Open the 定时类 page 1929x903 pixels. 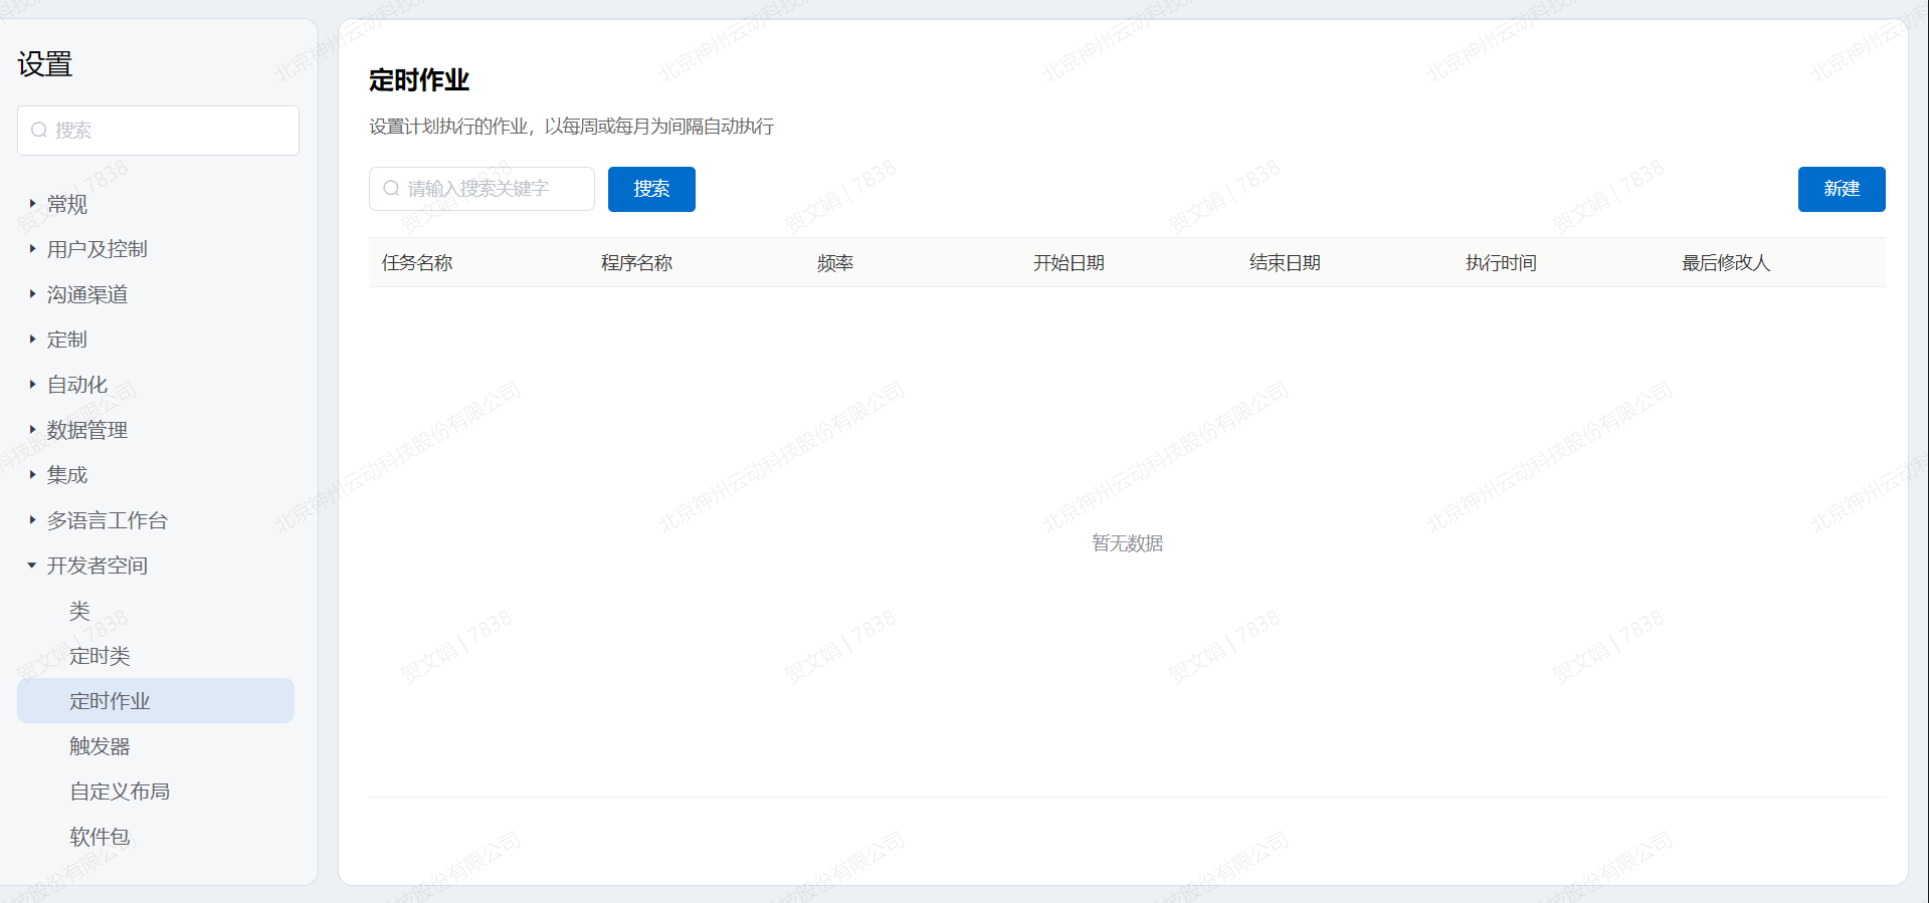pos(100,656)
